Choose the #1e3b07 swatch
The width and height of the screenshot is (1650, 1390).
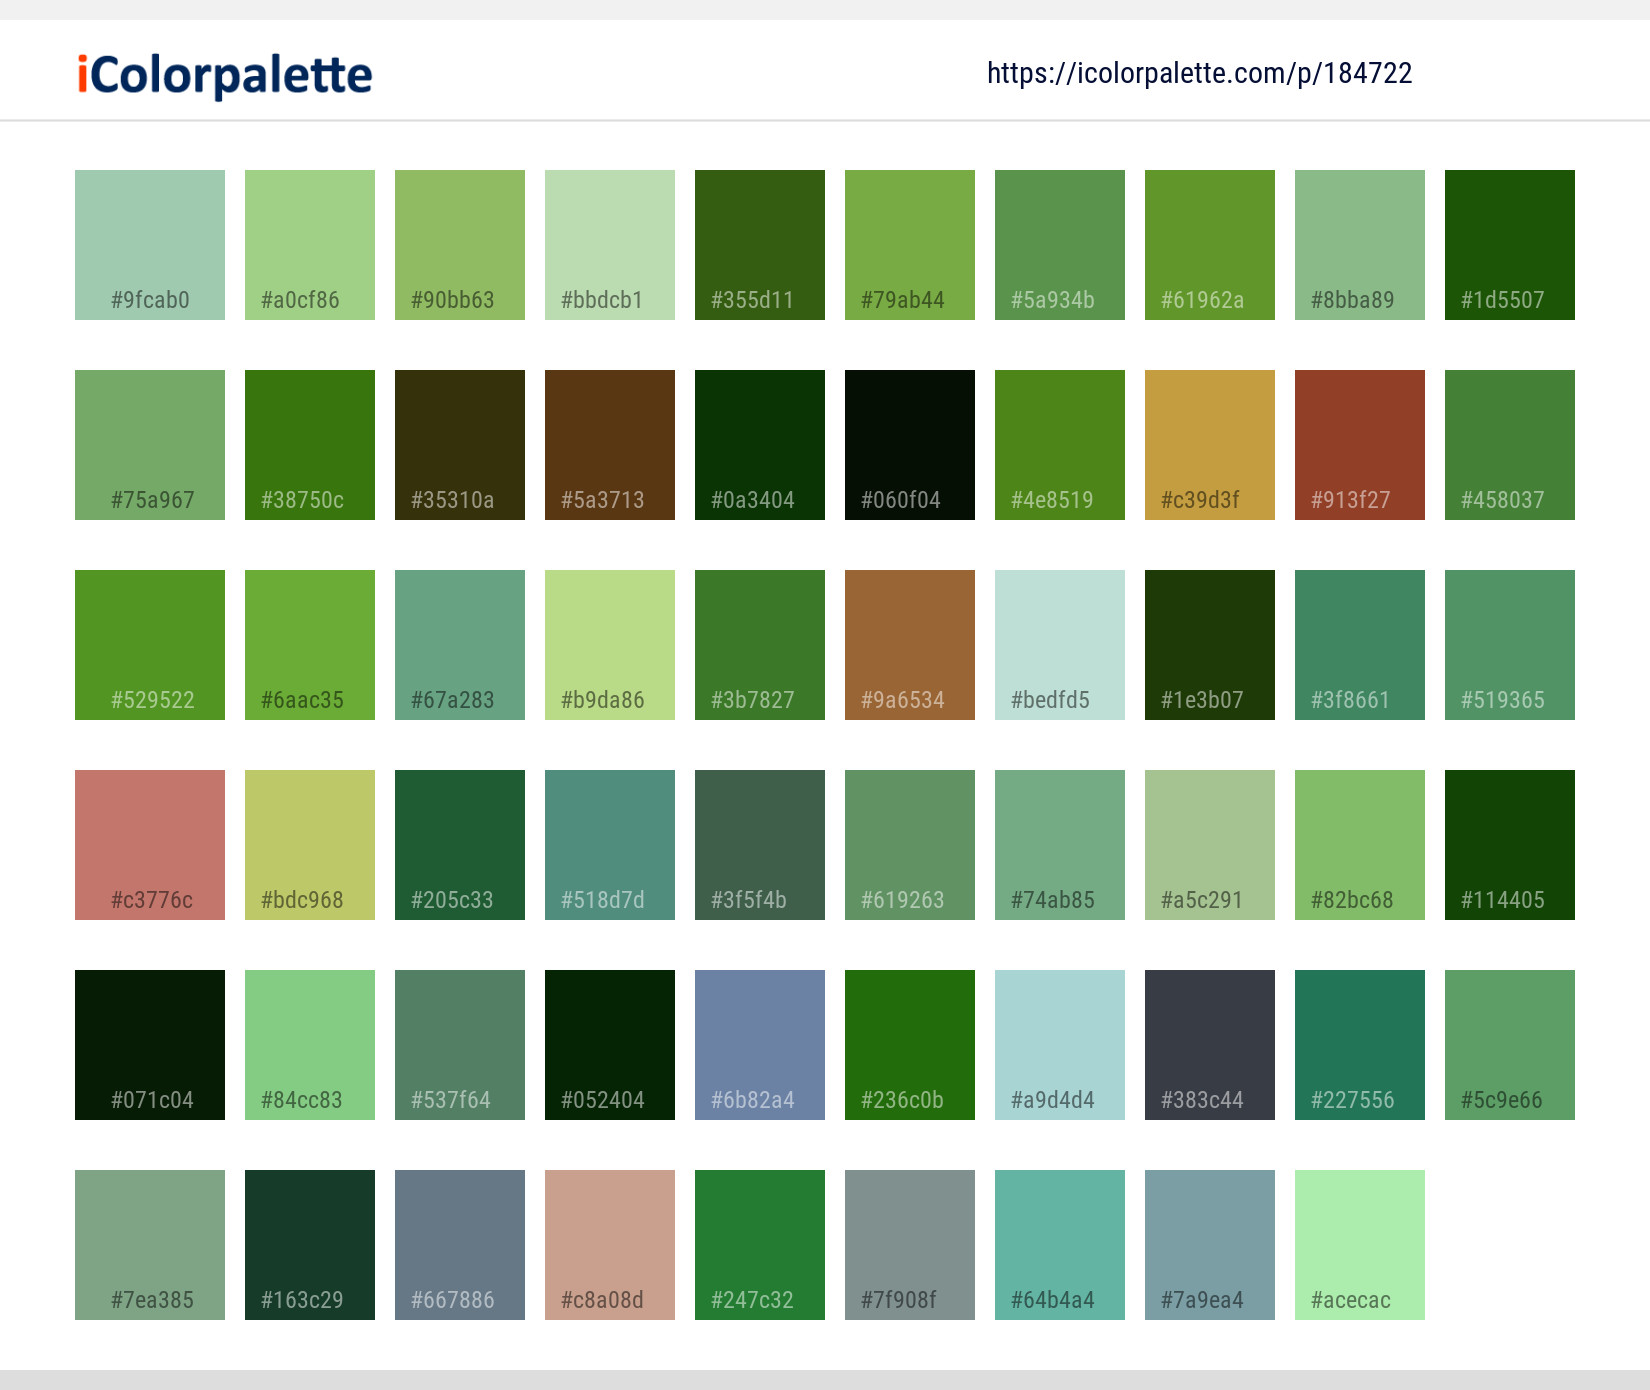(1210, 645)
